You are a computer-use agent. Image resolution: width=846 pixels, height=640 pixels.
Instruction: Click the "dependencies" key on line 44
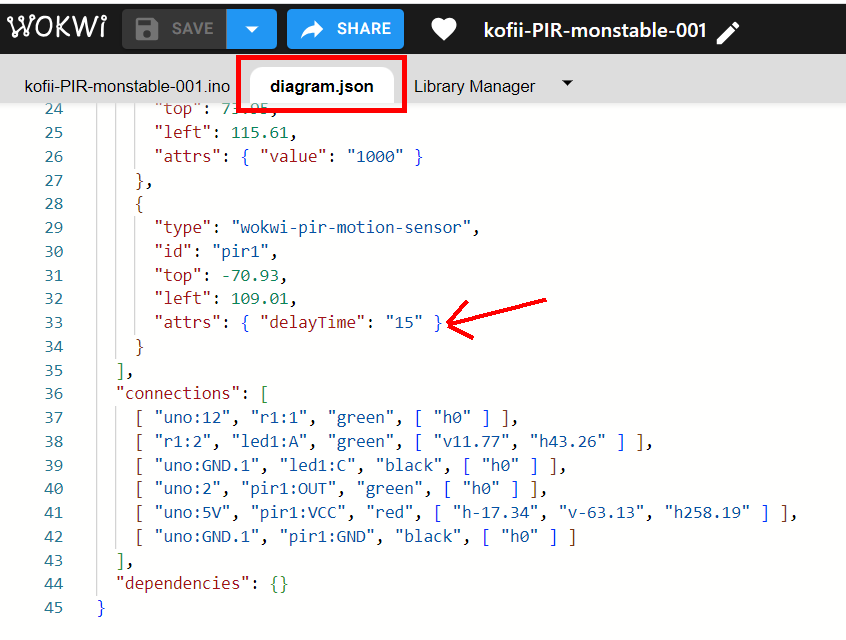pos(179,583)
